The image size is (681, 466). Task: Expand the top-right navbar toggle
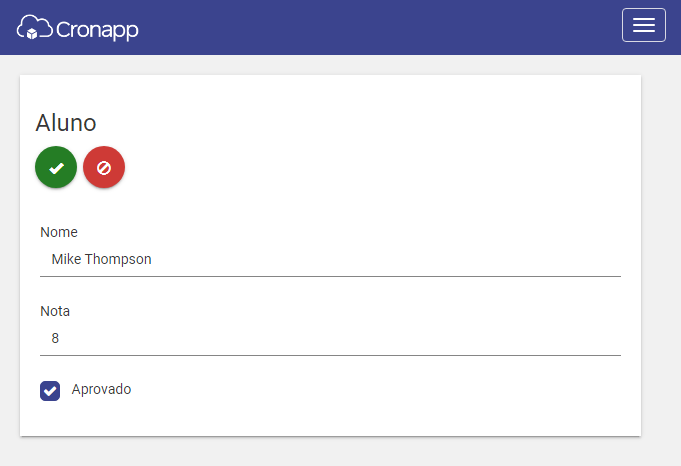click(644, 25)
